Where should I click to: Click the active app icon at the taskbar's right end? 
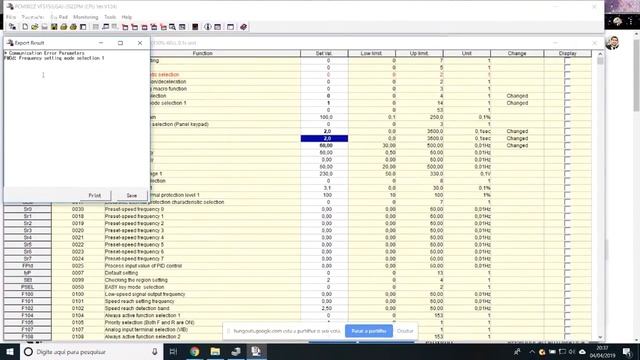click(256, 351)
